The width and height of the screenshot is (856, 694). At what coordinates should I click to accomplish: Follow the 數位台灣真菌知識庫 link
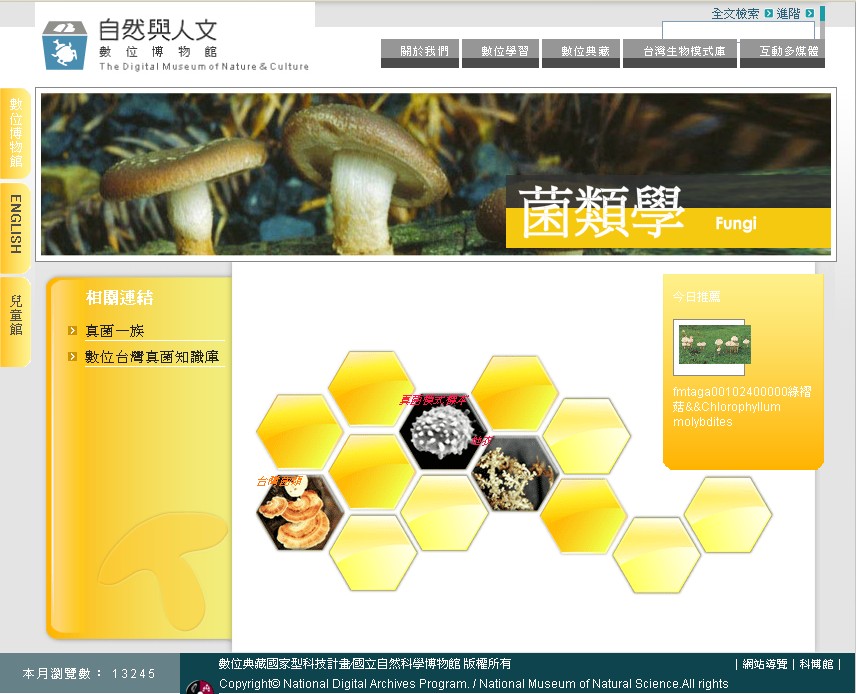tap(152, 357)
